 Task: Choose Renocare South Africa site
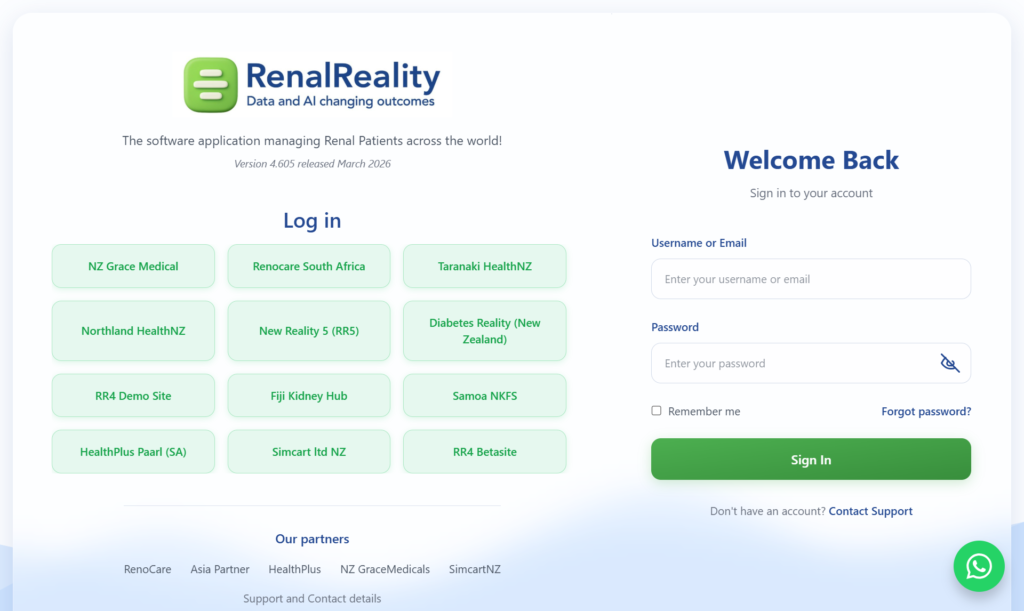pos(309,266)
